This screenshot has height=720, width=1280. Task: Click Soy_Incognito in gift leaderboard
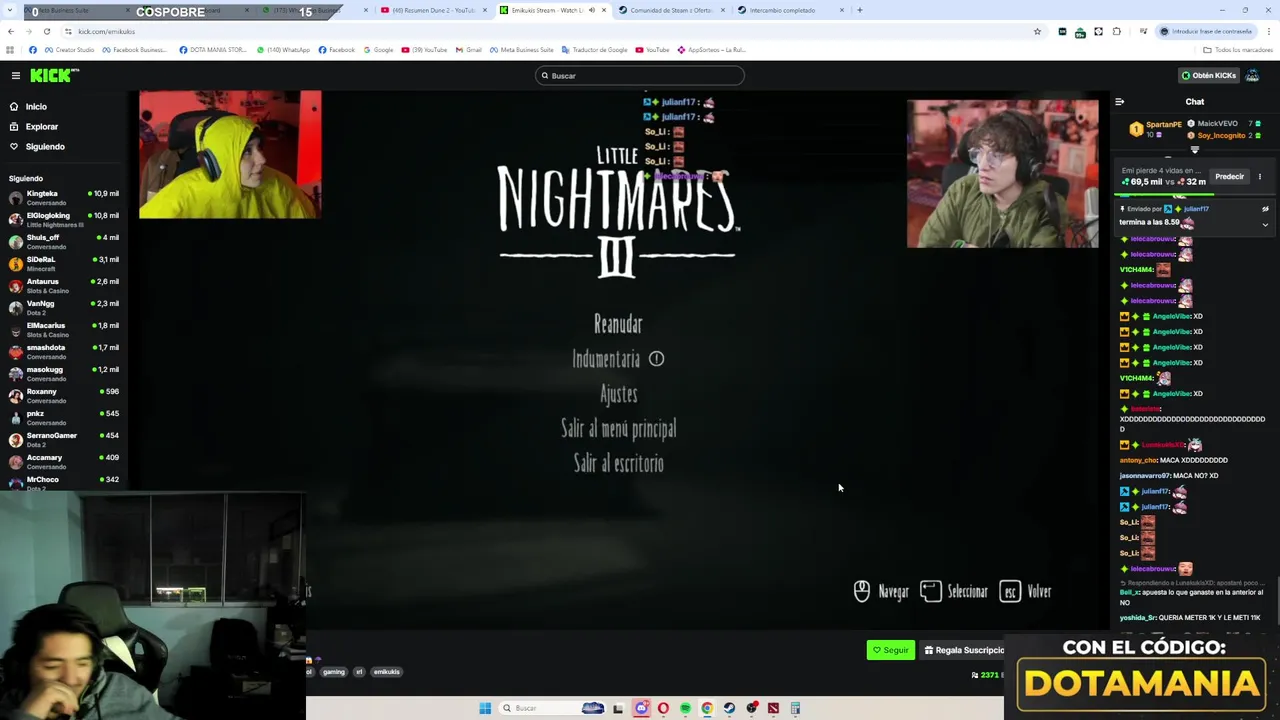(1221, 135)
